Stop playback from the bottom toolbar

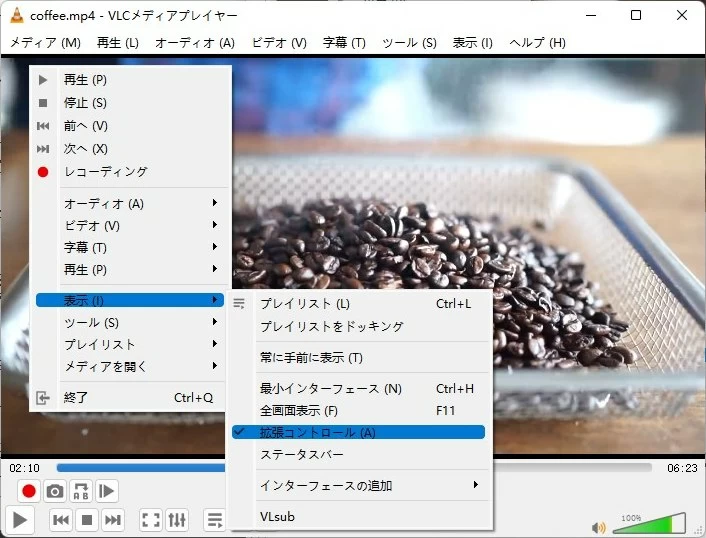point(87,520)
